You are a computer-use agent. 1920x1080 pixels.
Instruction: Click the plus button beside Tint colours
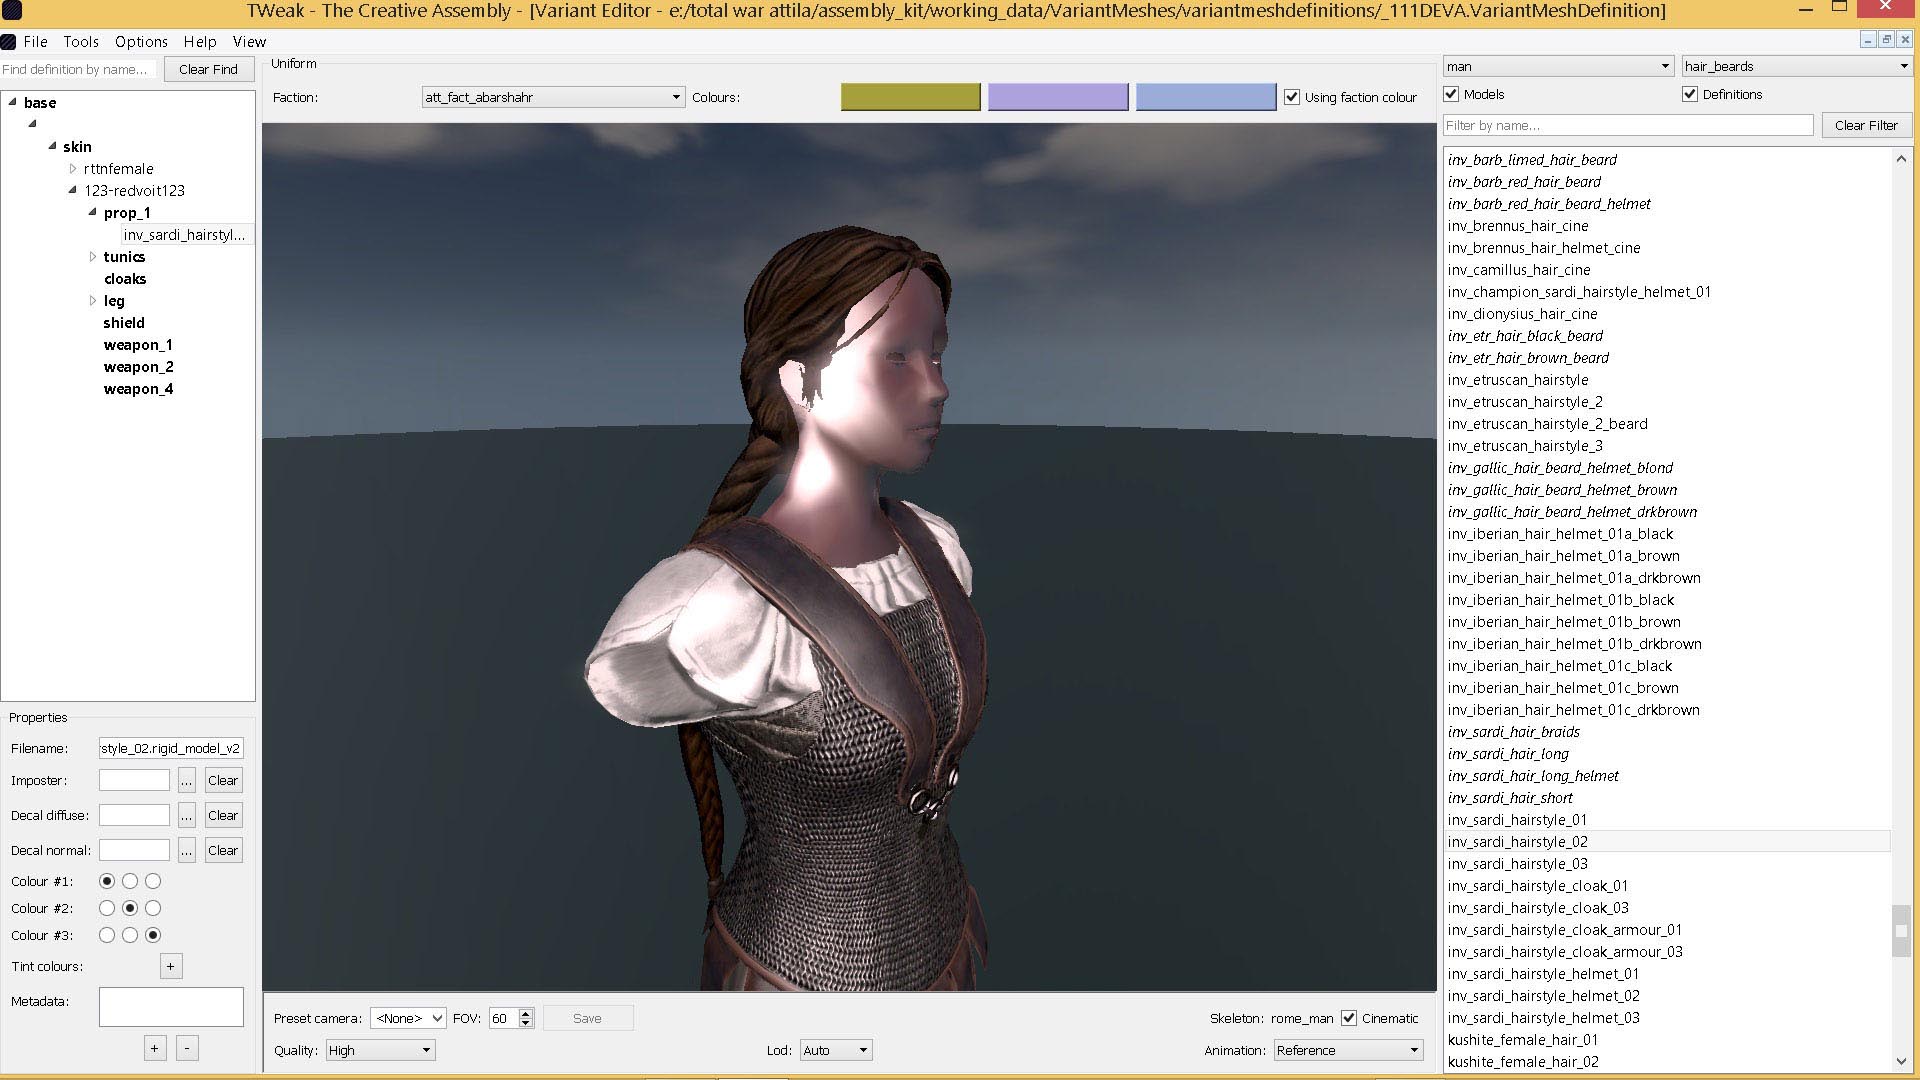point(170,966)
